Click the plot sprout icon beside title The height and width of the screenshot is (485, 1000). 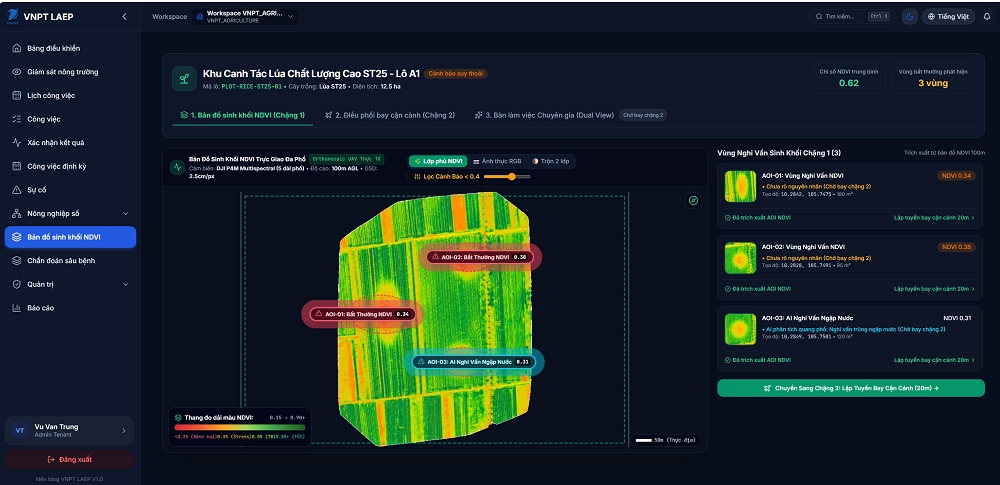coord(184,78)
